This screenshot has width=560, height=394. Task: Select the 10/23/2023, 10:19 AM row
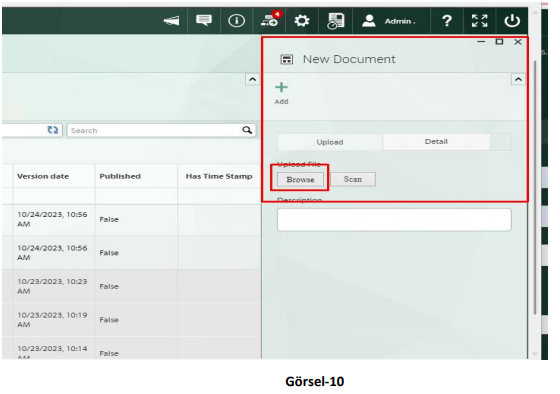(x=131, y=319)
